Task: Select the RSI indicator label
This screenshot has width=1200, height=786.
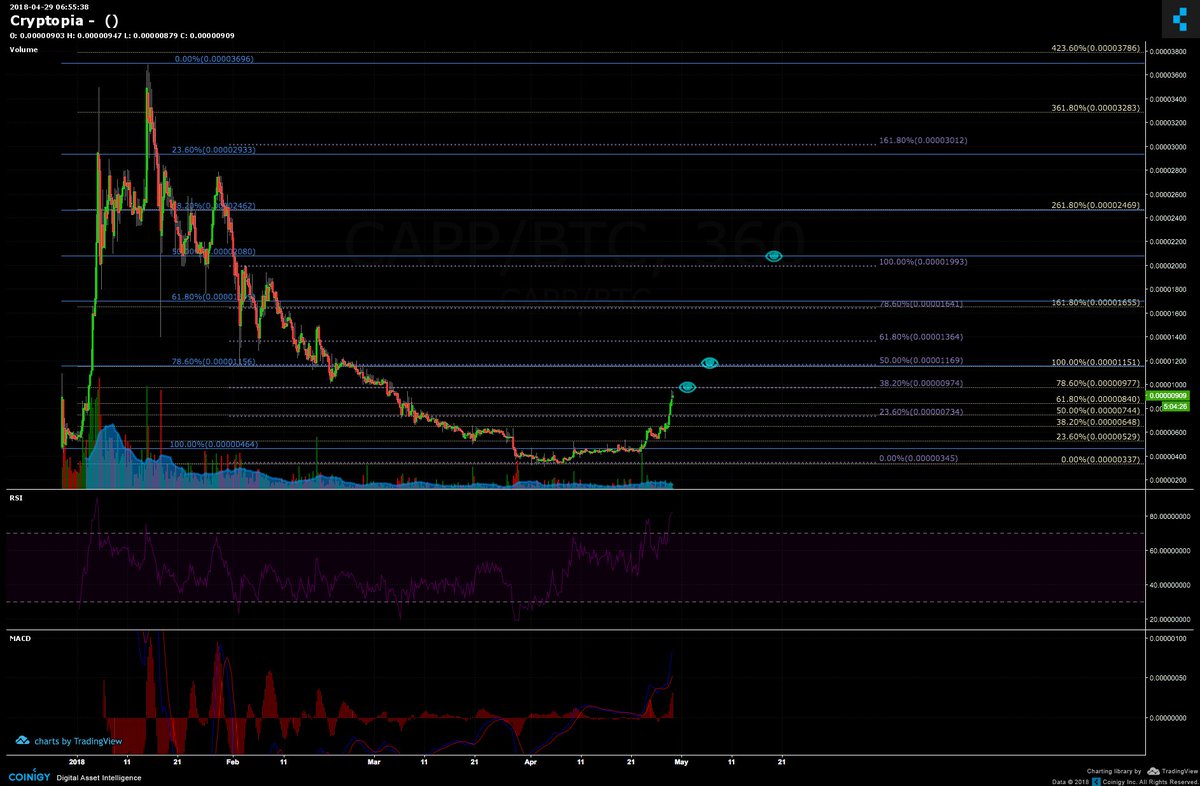Action: coord(16,496)
